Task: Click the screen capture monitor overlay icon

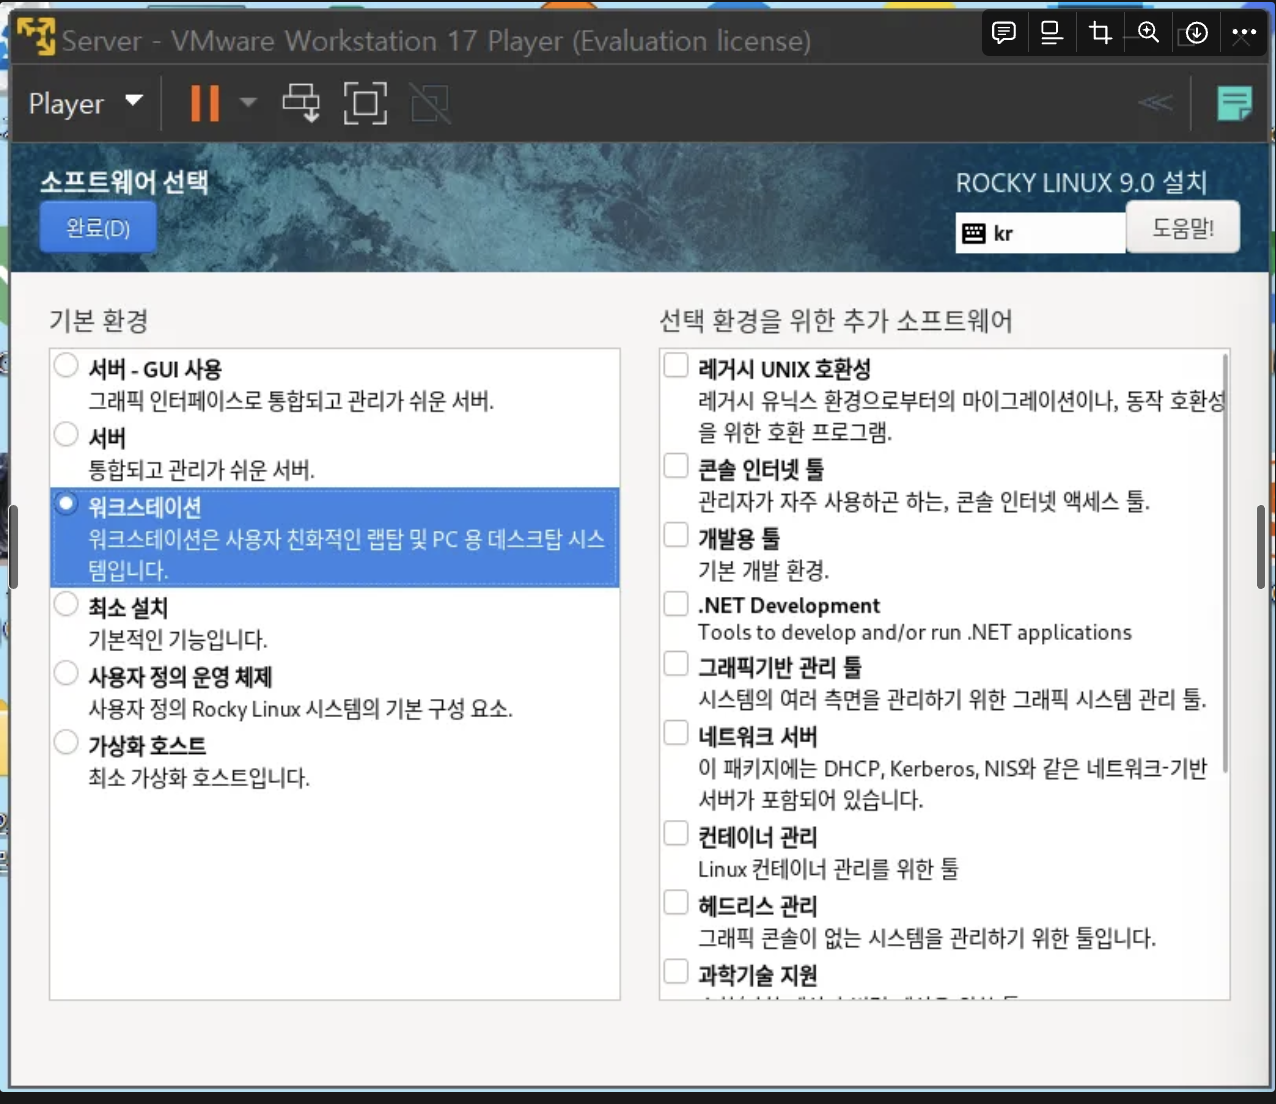Action: 1051,33
